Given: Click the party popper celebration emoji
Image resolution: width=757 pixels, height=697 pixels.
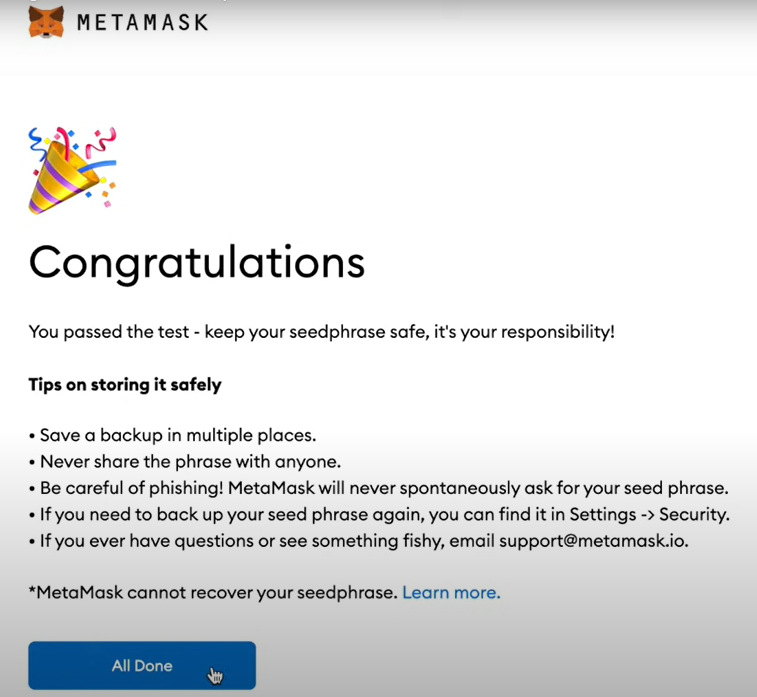Looking at the screenshot, I should pos(72,170).
